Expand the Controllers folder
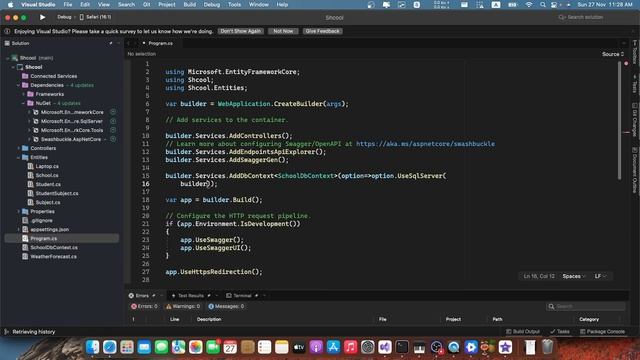The height and width of the screenshot is (360, 640). coord(18,148)
